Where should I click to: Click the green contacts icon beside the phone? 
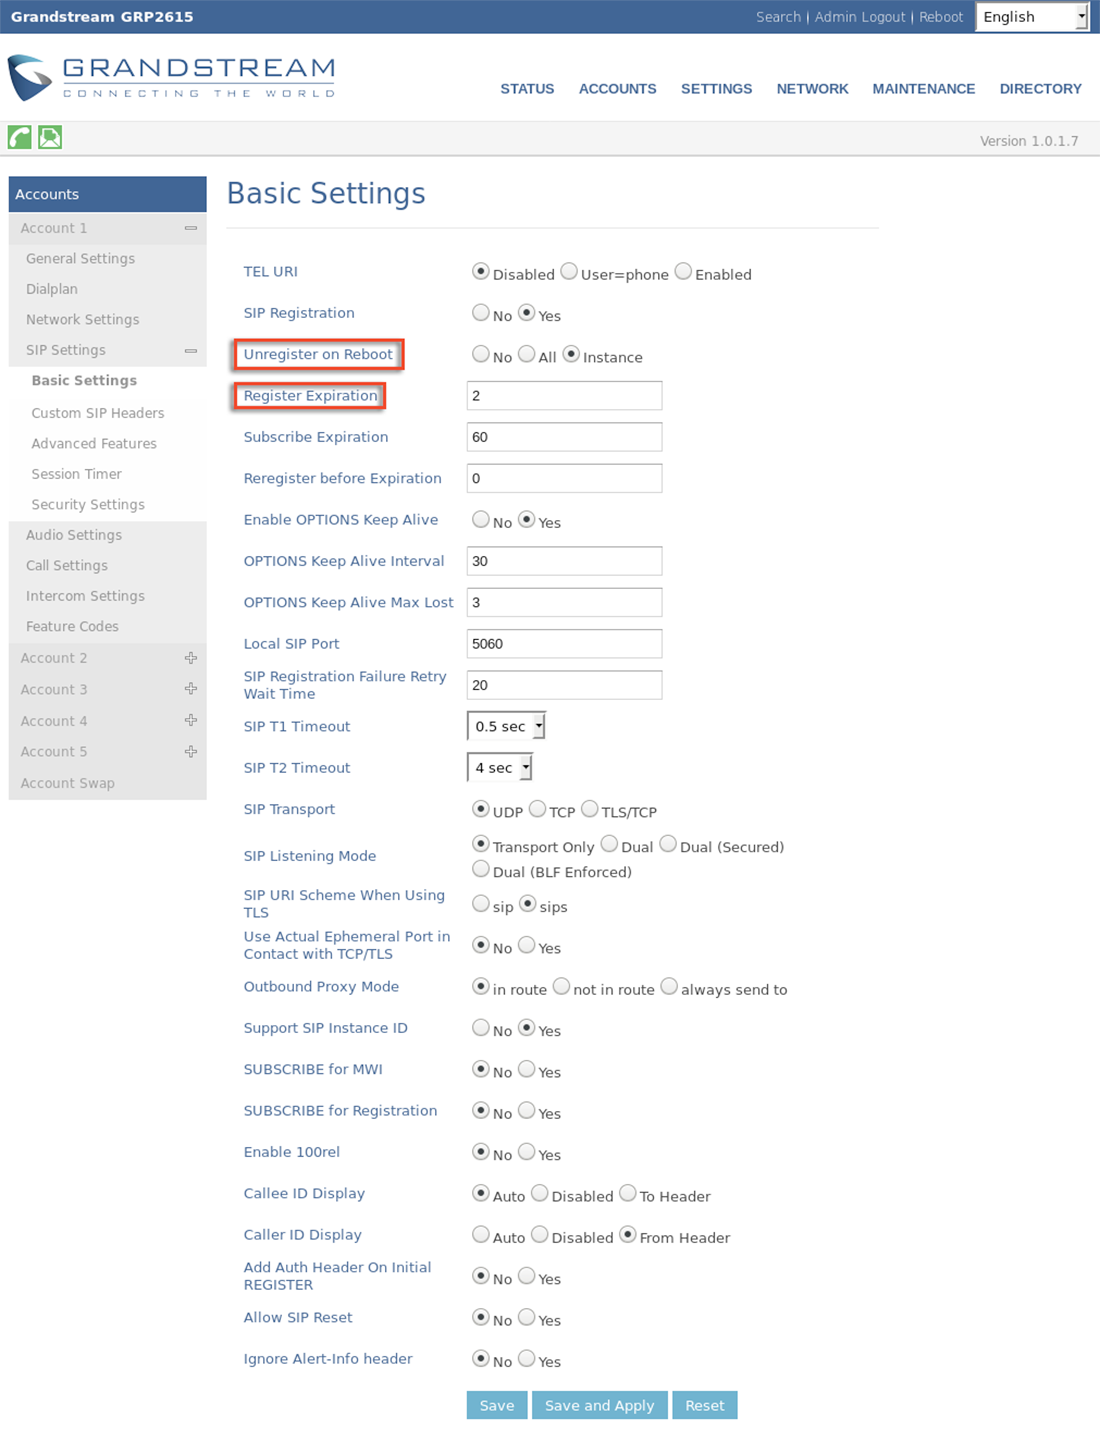click(50, 137)
